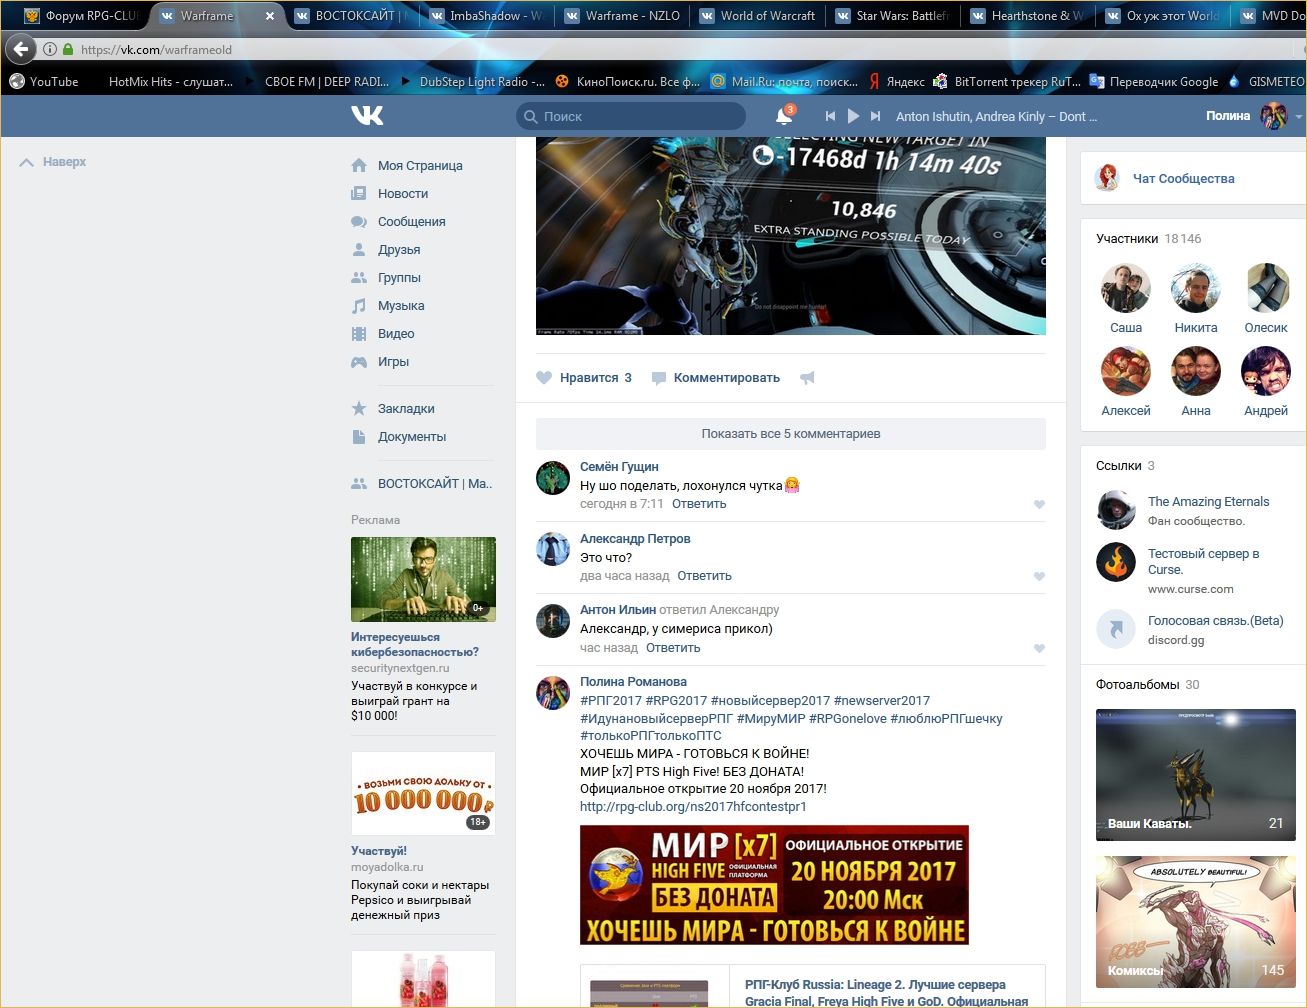Reply to Семён Гущин comment
The height and width of the screenshot is (1008, 1307).
tap(699, 504)
